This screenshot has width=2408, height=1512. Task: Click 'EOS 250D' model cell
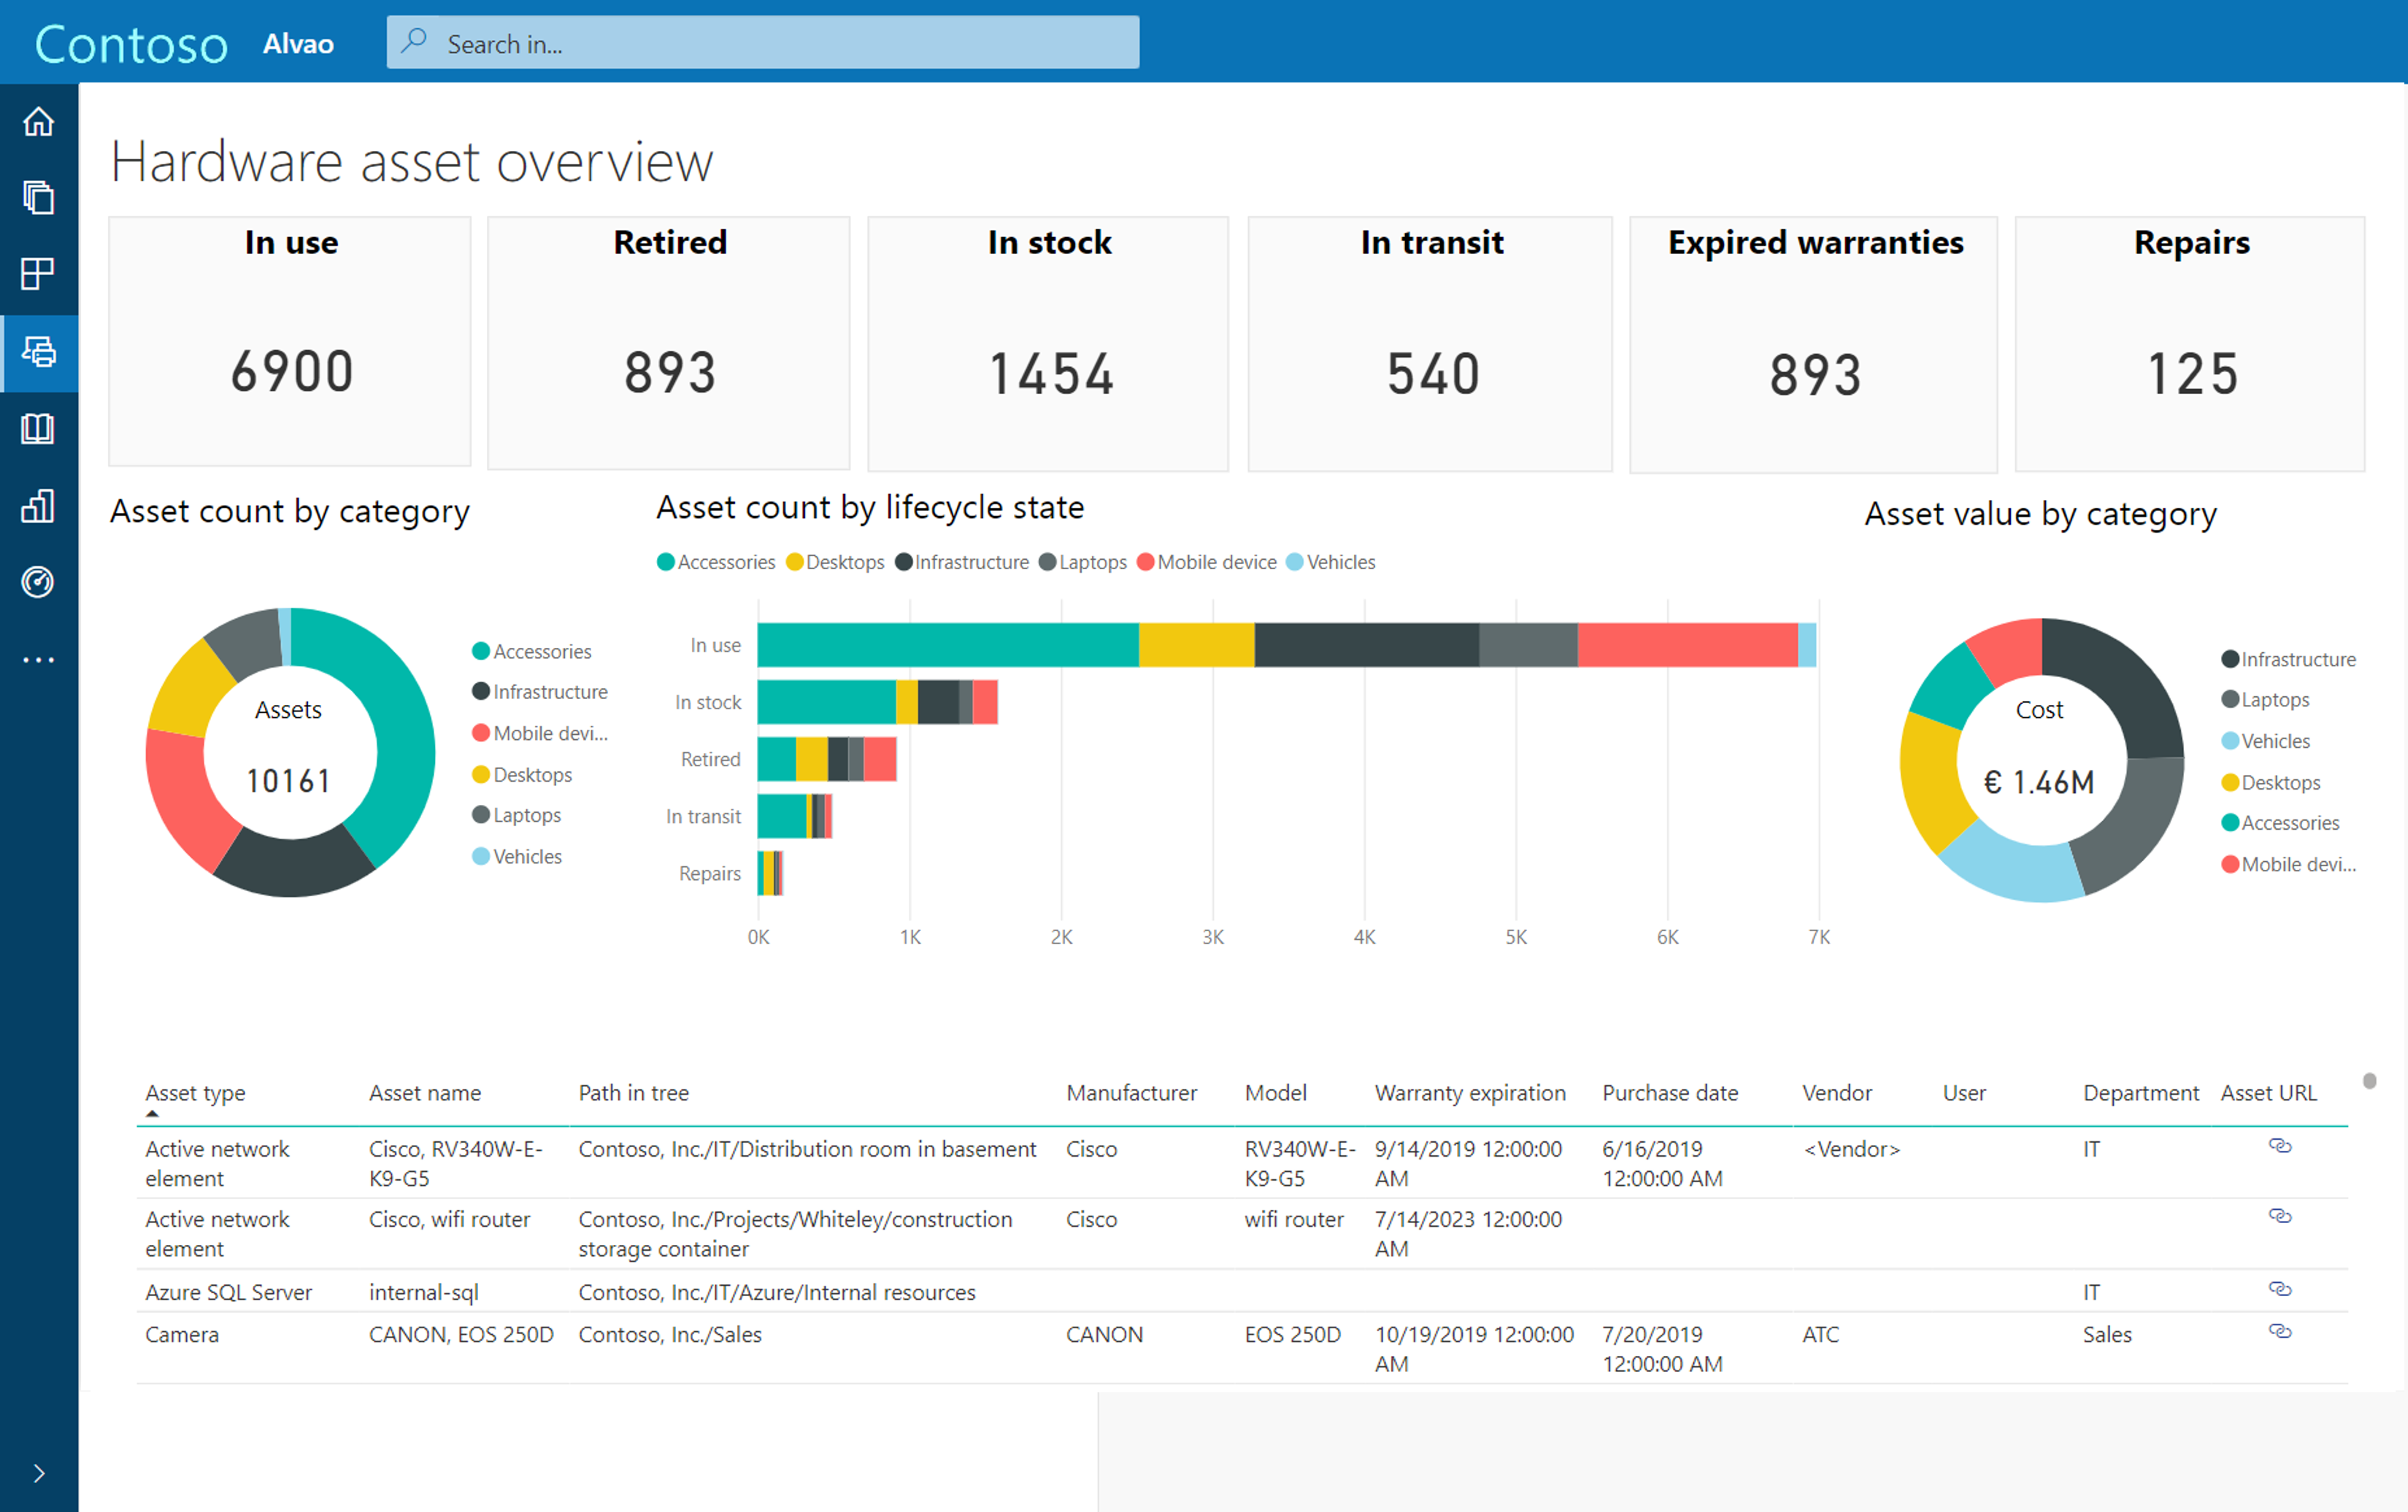pyautogui.click(x=1292, y=1334)
